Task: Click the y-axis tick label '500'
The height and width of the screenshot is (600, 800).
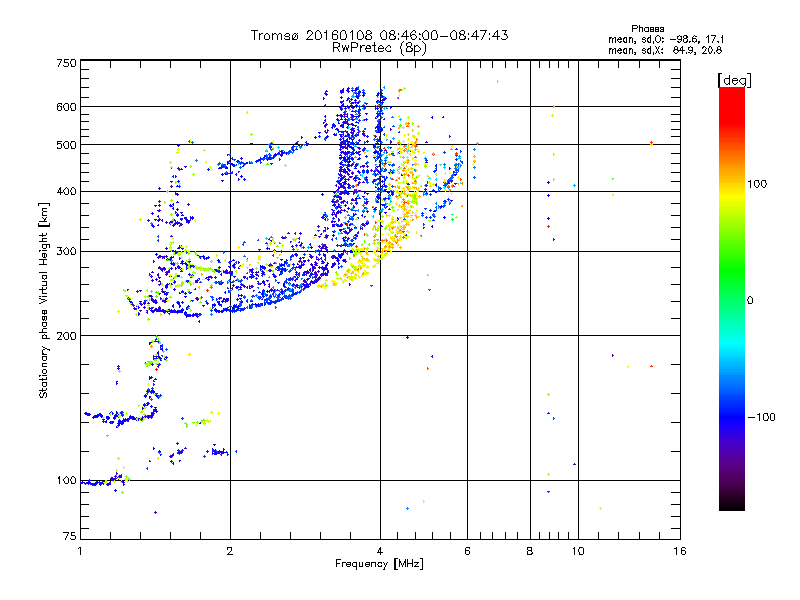Action: pyautogui.click(x=66, y=145)
